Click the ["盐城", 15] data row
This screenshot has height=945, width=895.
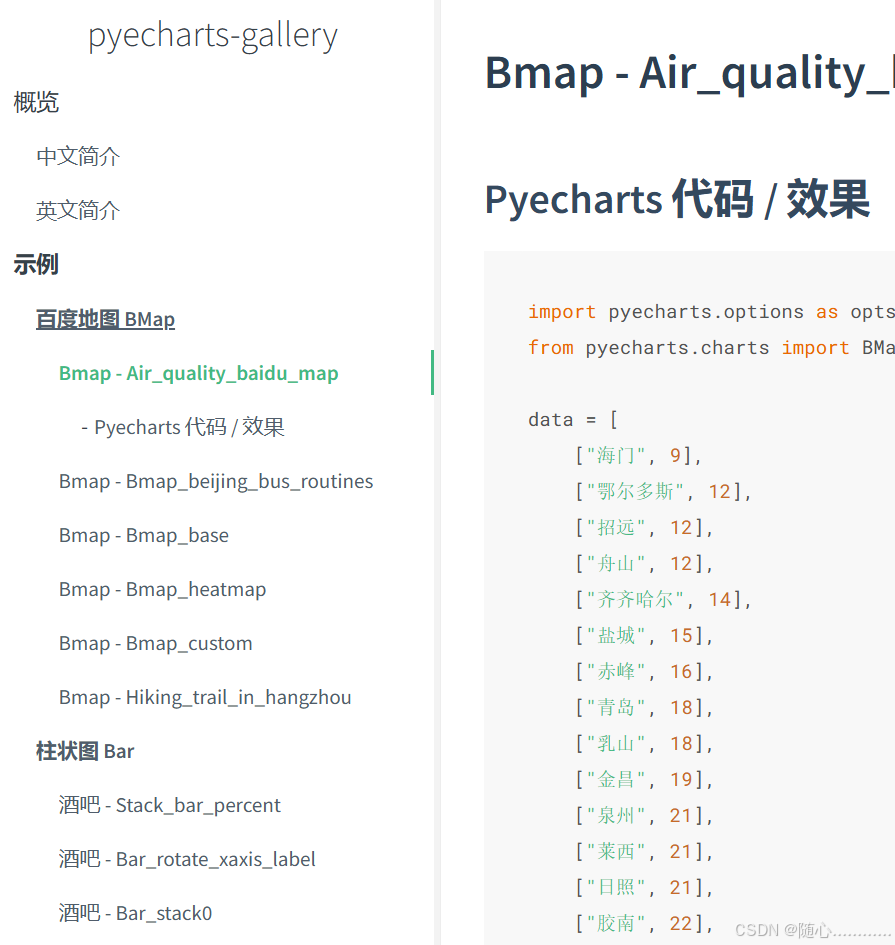coord(644,636)
